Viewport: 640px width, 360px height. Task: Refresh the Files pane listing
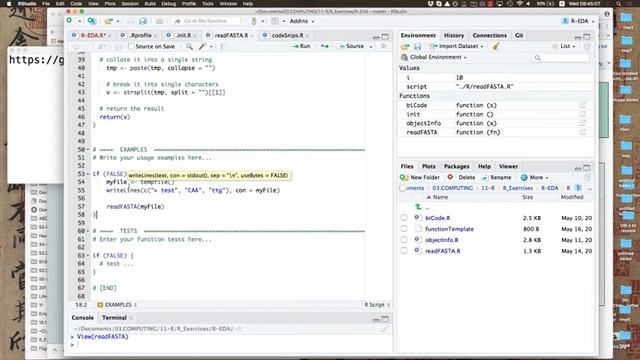pos(587,178)
